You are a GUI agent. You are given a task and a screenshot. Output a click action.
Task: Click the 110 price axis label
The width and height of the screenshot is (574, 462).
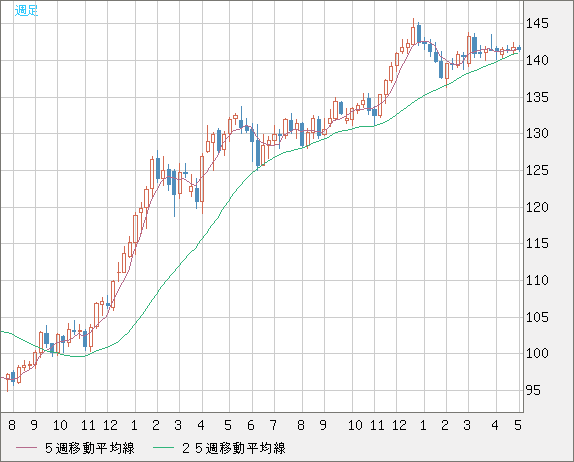537,281
